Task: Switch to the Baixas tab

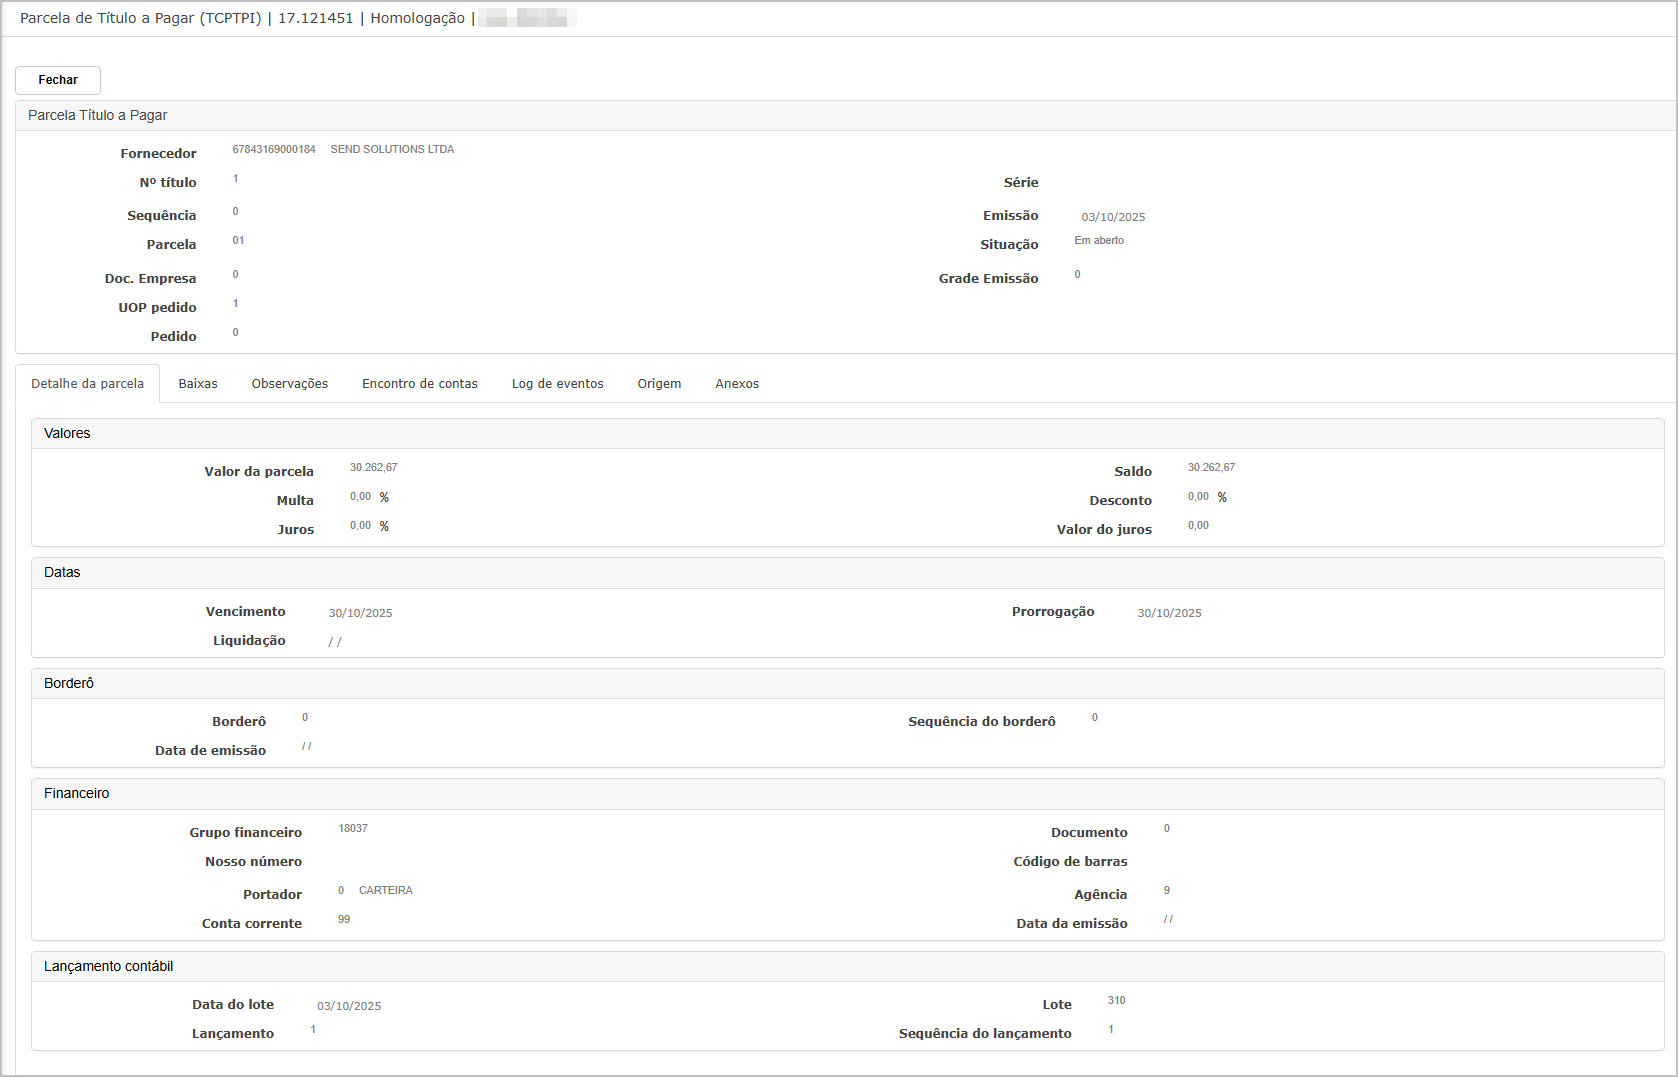Action: (x=198, y=384)
